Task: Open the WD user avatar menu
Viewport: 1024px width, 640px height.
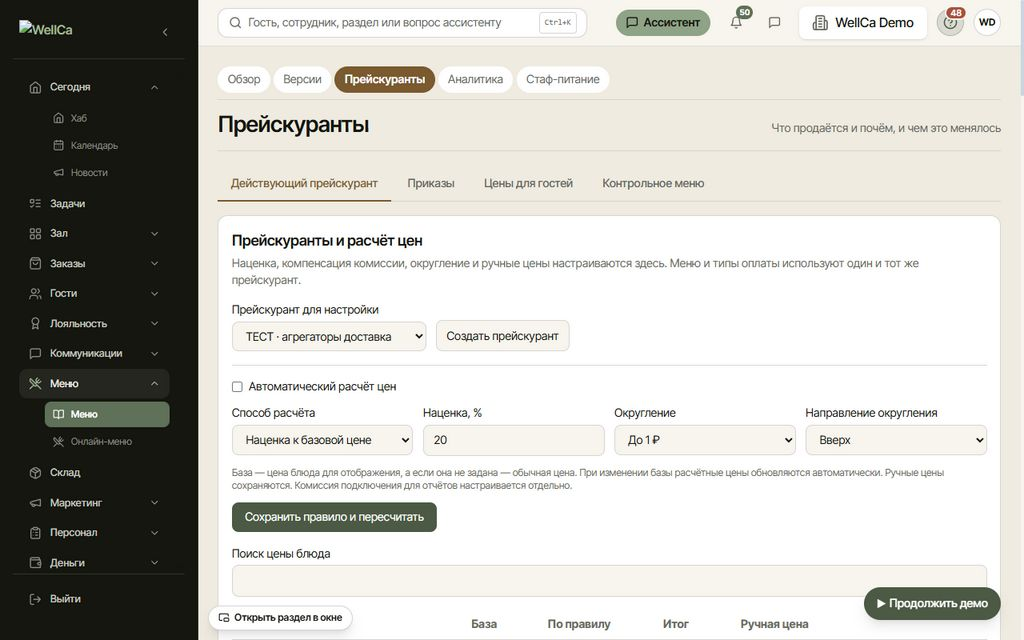Action: click(x=987, y=22)
